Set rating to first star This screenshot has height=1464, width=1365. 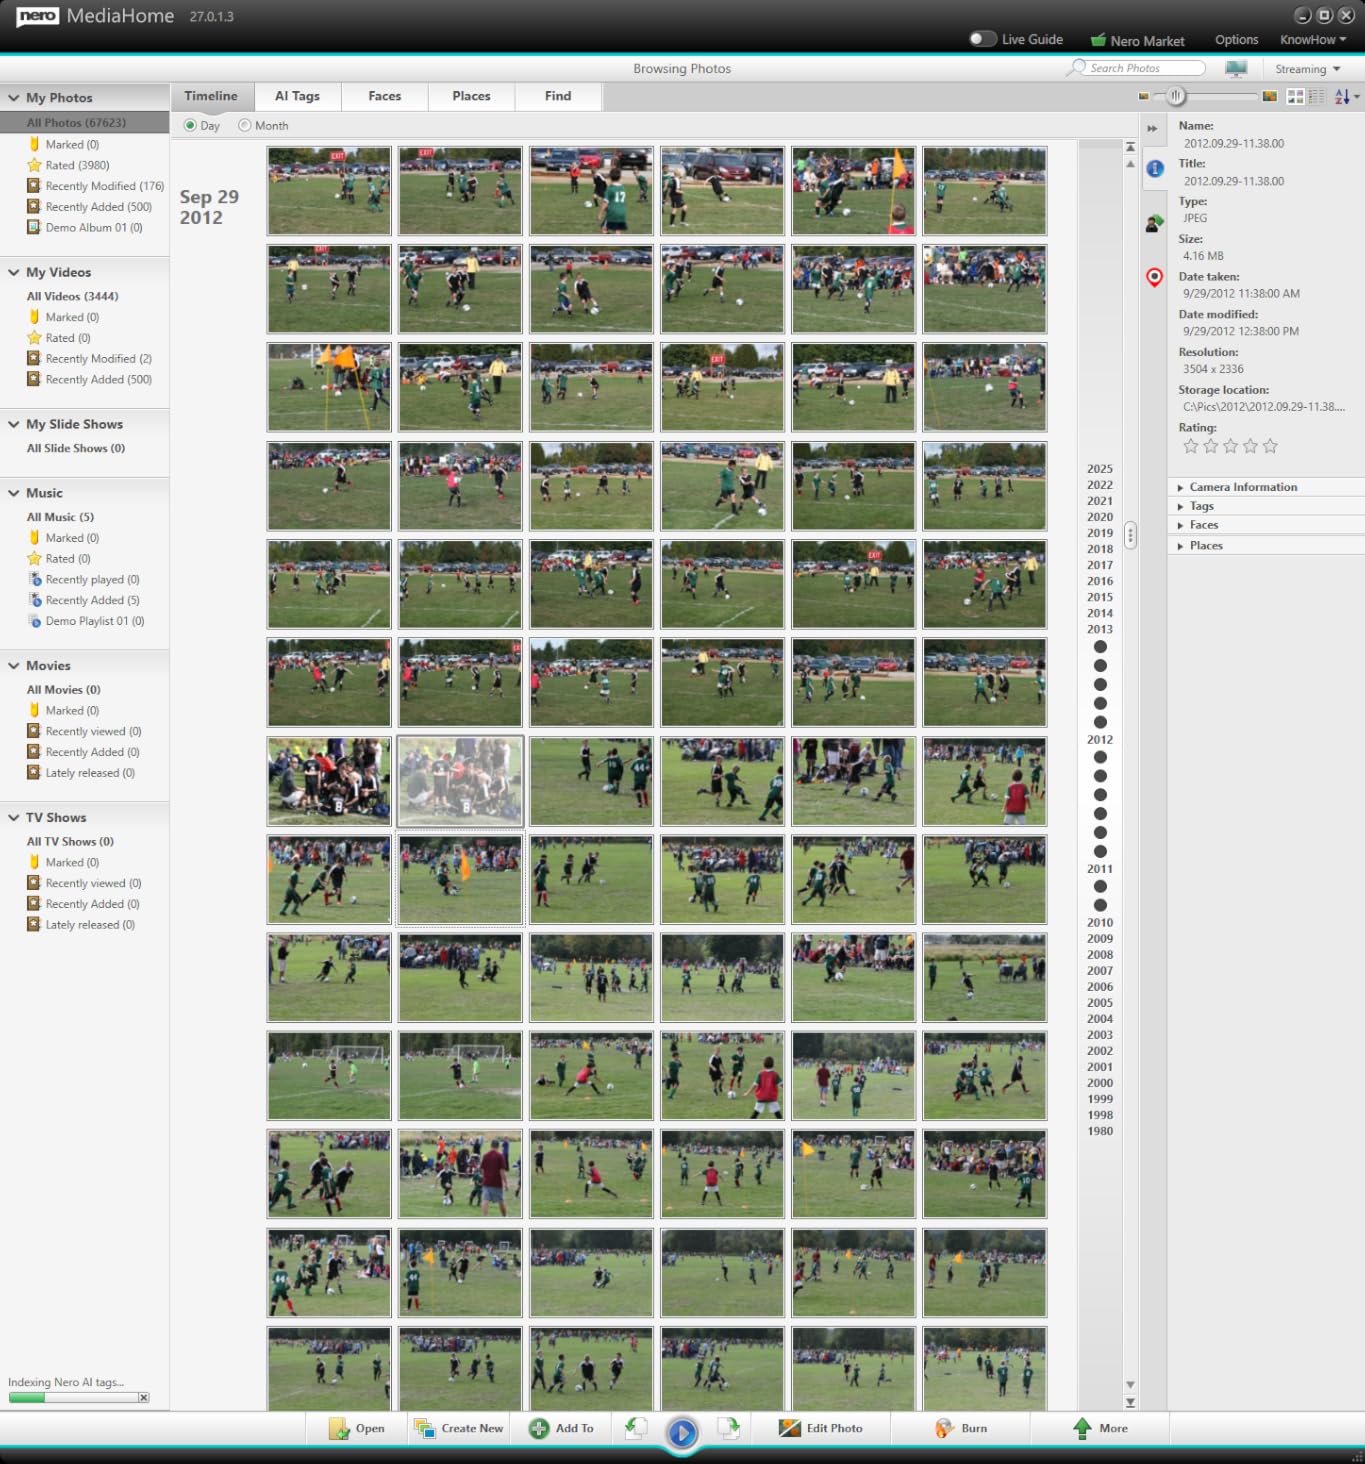coord(1190,446)
